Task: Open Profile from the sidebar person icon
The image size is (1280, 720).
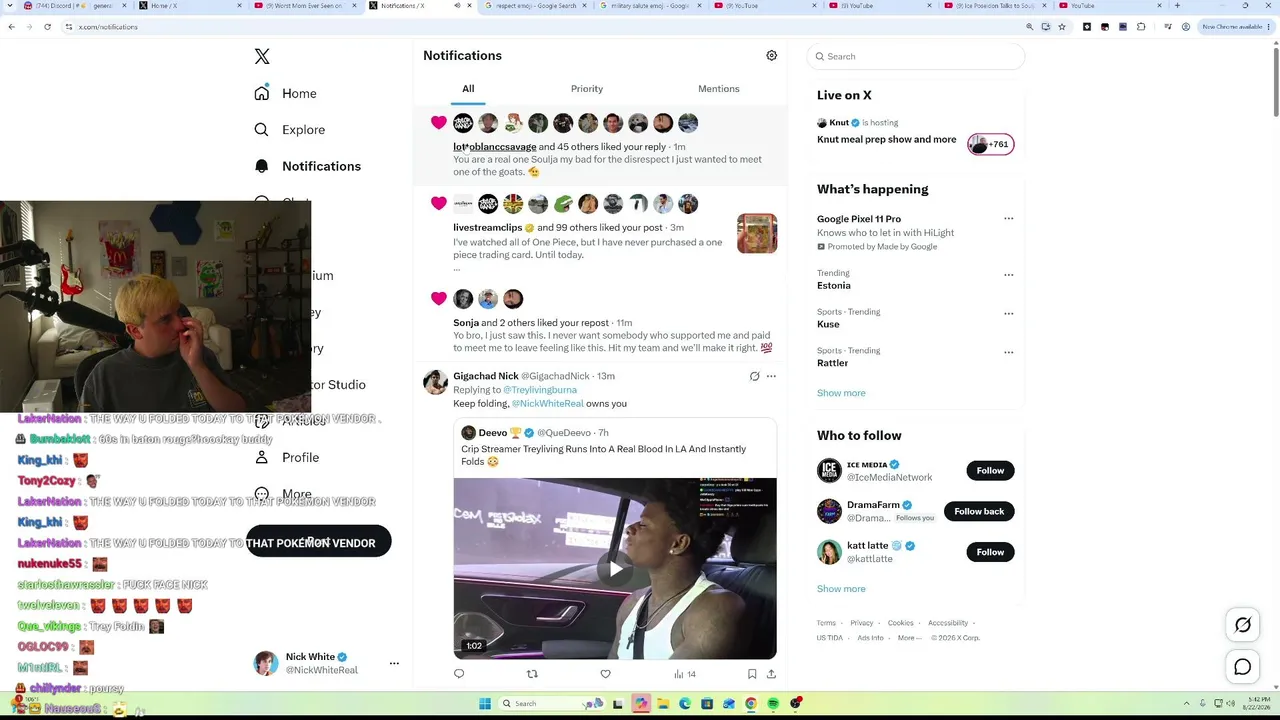Action: pyautogui.click(x=261, y=457)
